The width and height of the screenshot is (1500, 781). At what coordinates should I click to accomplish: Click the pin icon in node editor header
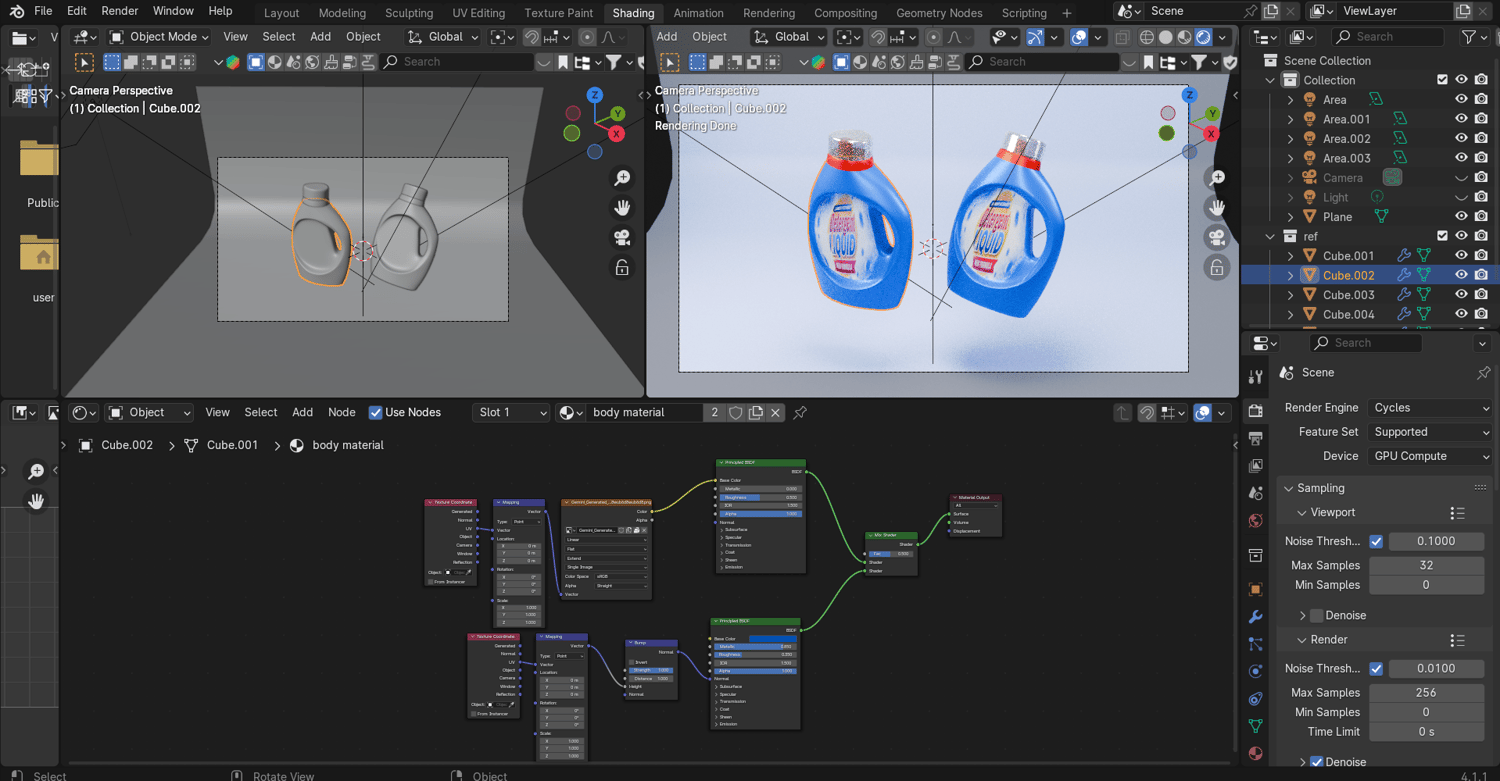(x=800, y=412)
